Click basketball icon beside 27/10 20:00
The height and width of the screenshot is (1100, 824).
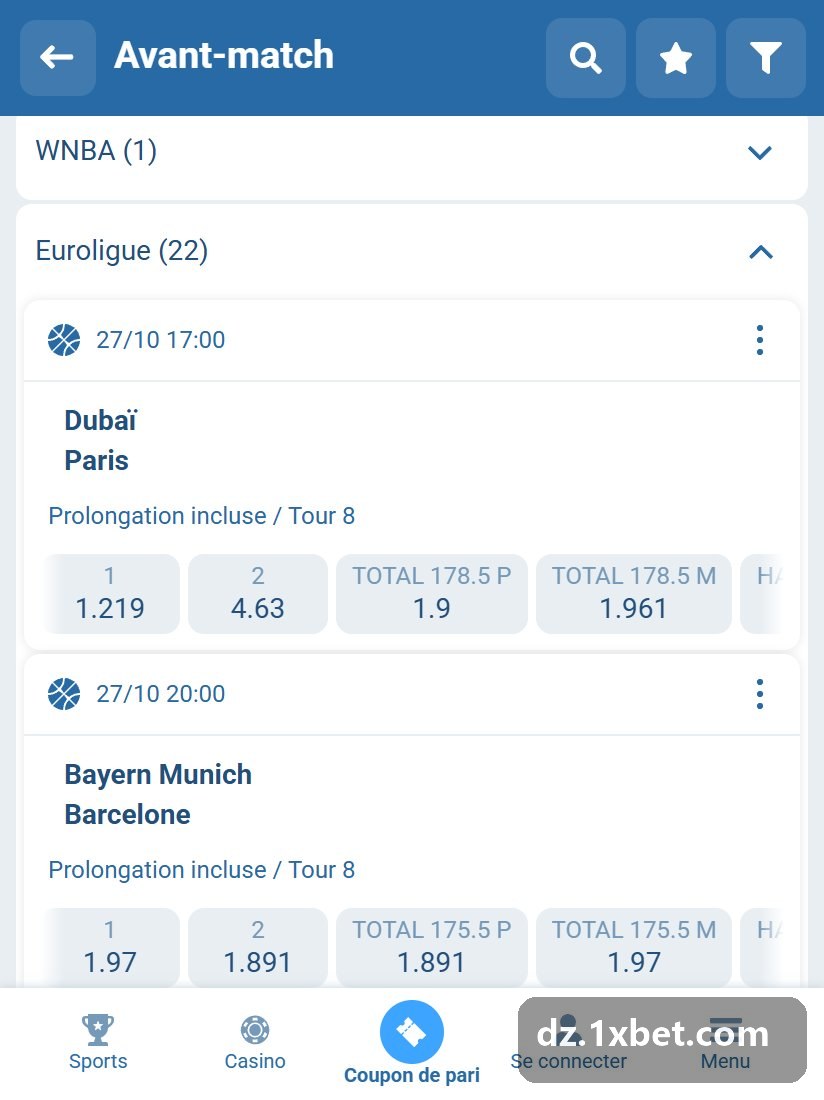click(64, 694)
